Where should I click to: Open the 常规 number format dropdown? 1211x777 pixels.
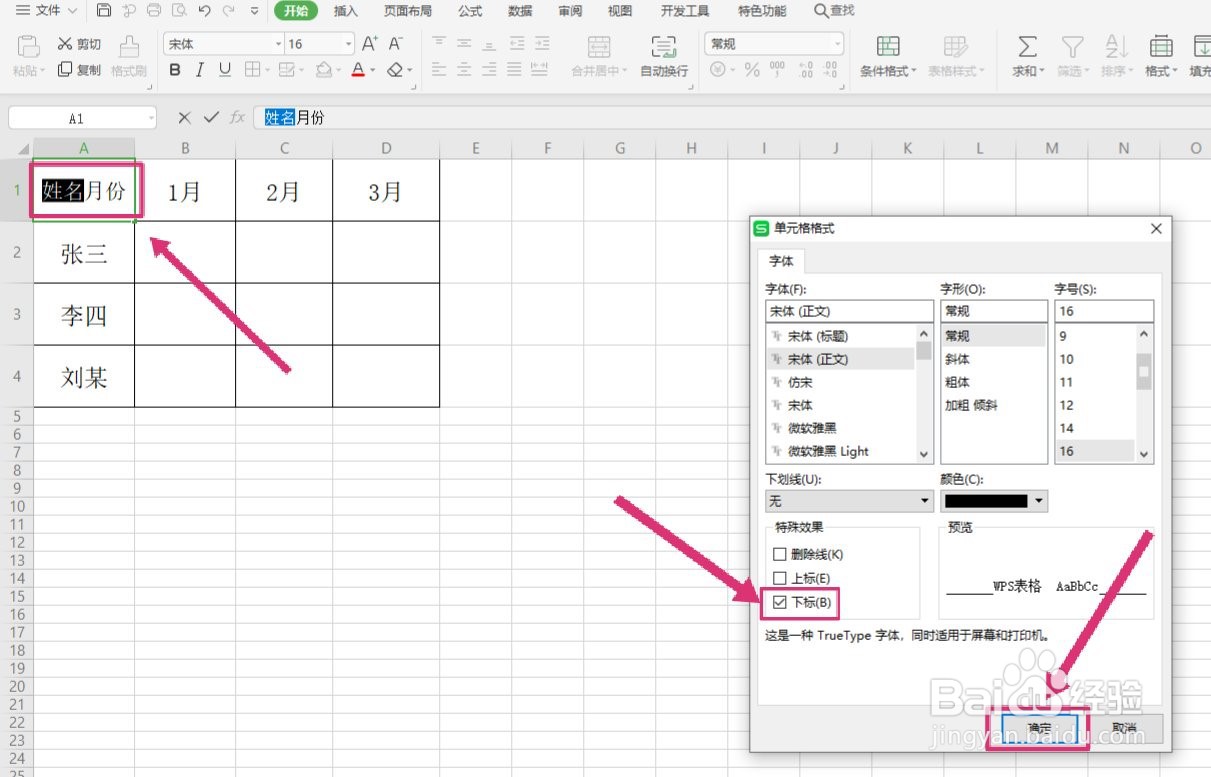point(837,44)
